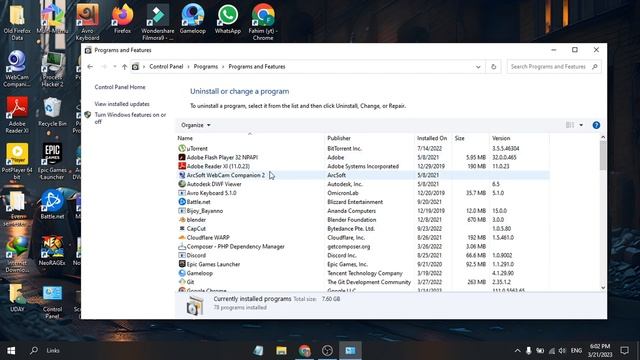Screen dimensions: 640x360
Task: Open the Organize dropdown
Action: tap(196, 125)
